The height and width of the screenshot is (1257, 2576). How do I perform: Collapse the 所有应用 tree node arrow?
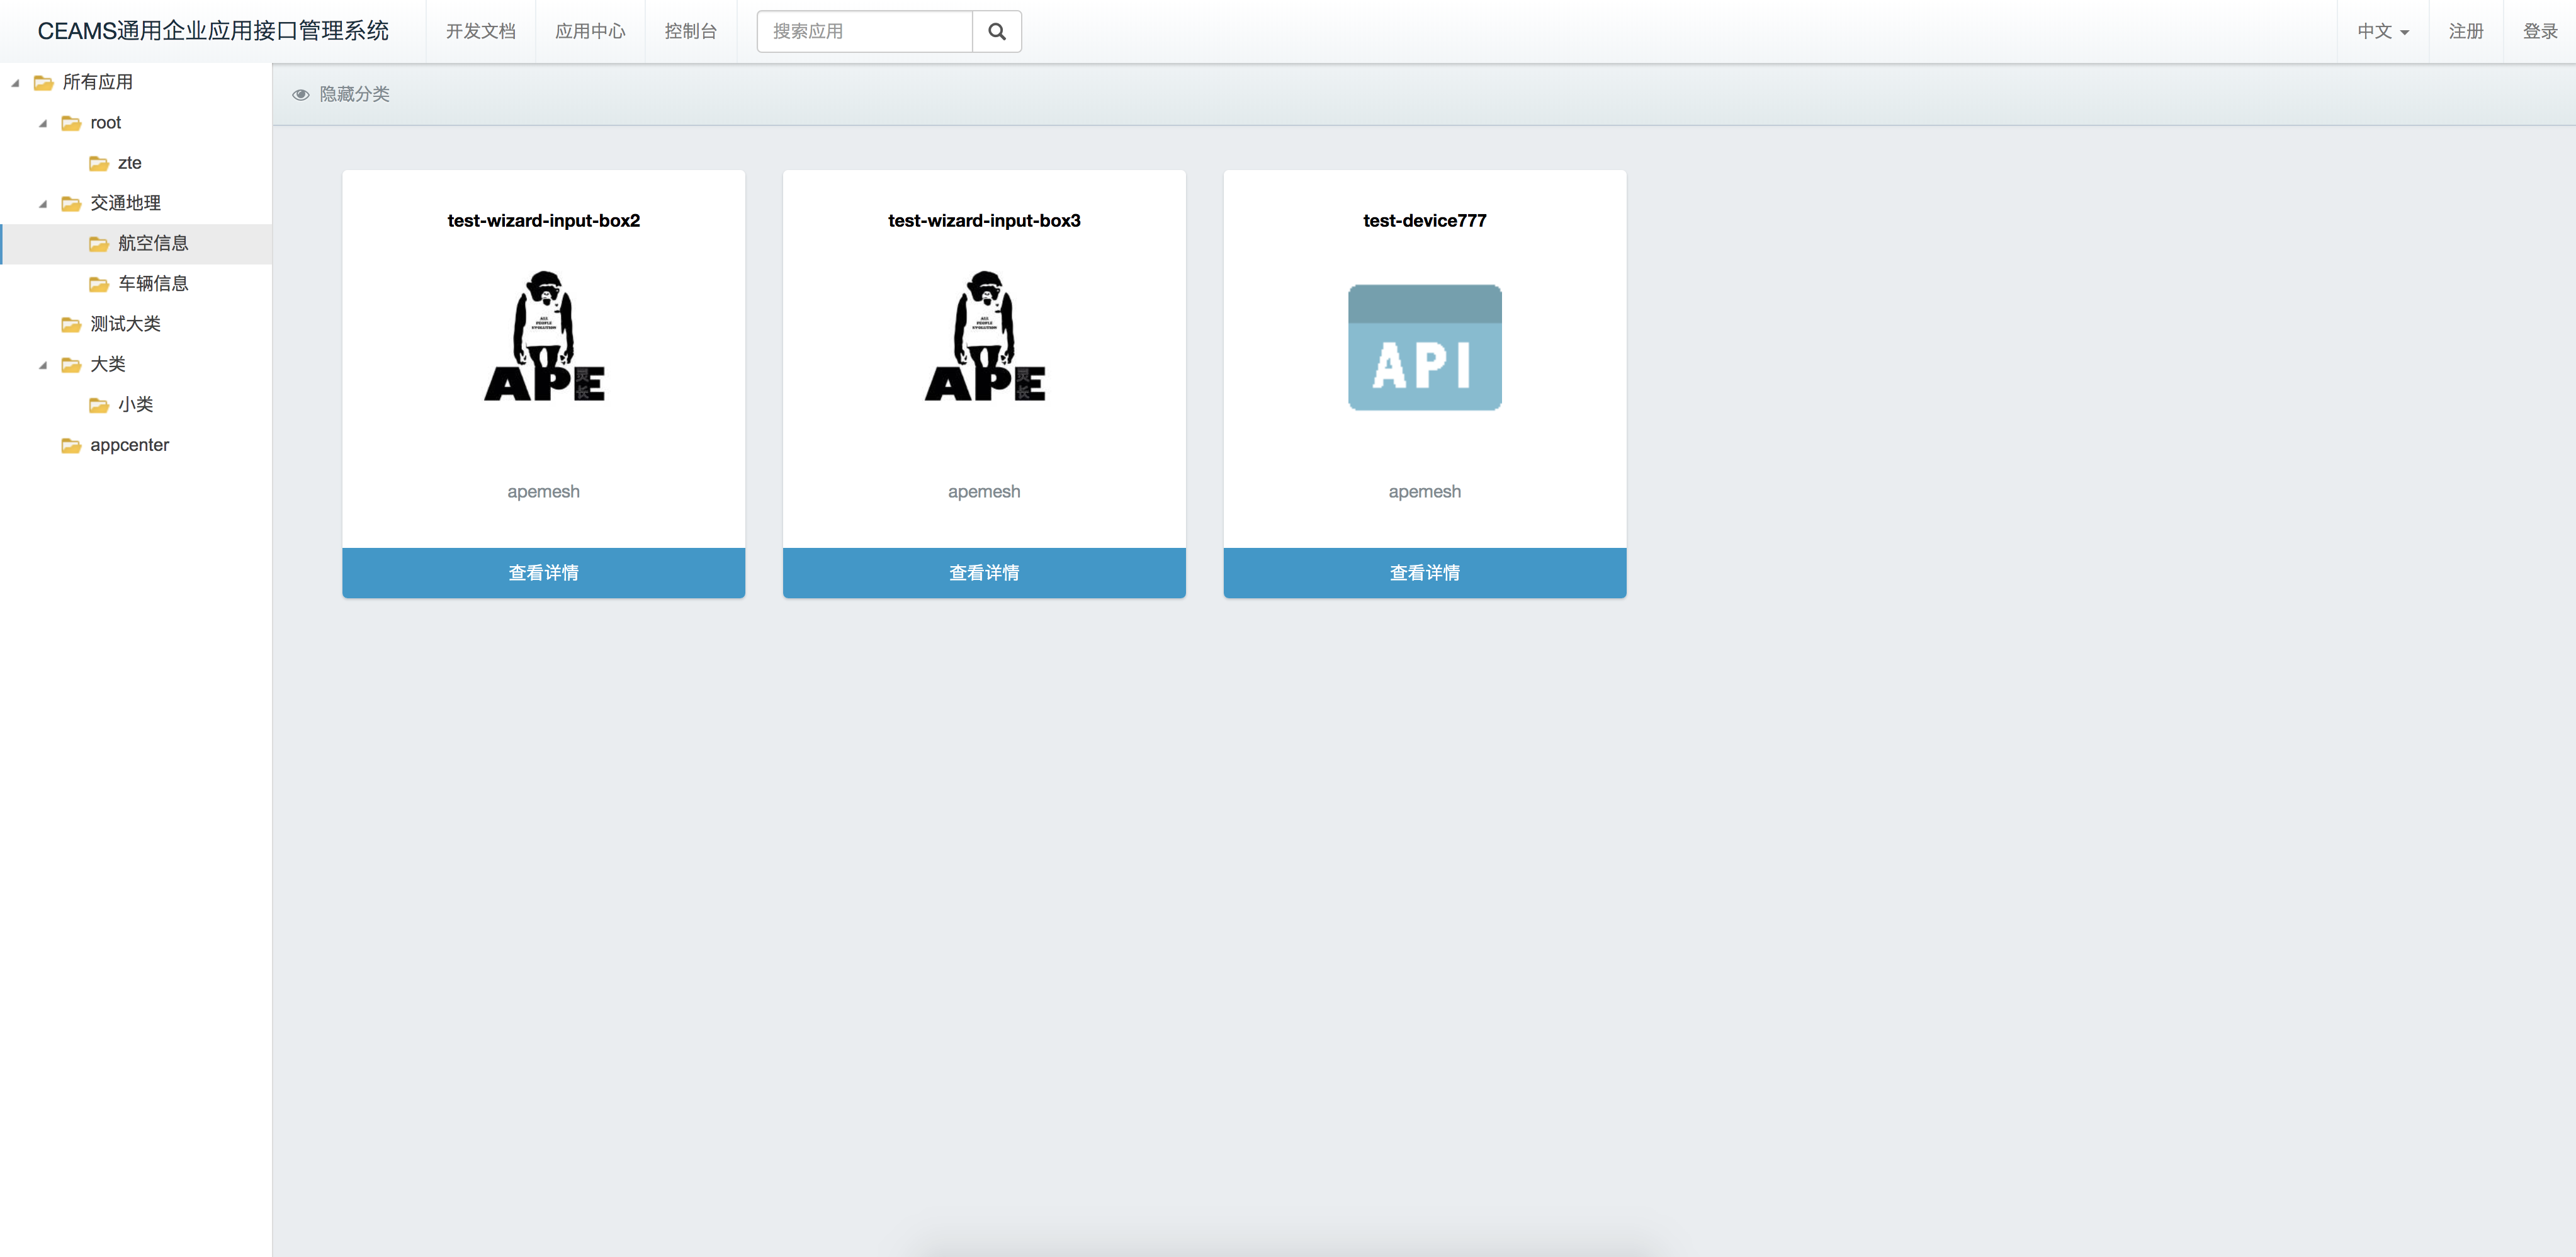click(x=15, y=83)
